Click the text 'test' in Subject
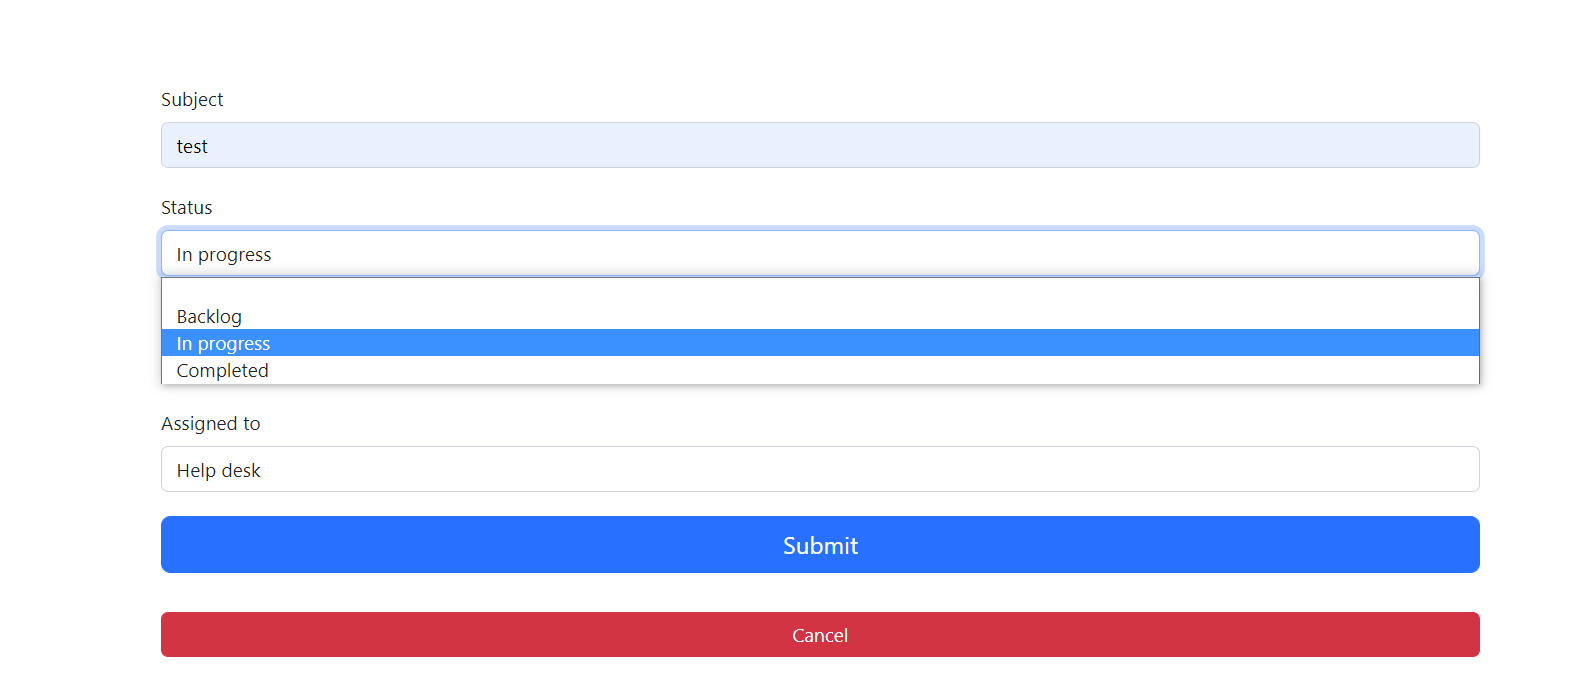Image resolution: width=1592 pixels, height=674 pixels. pos(193,146)
